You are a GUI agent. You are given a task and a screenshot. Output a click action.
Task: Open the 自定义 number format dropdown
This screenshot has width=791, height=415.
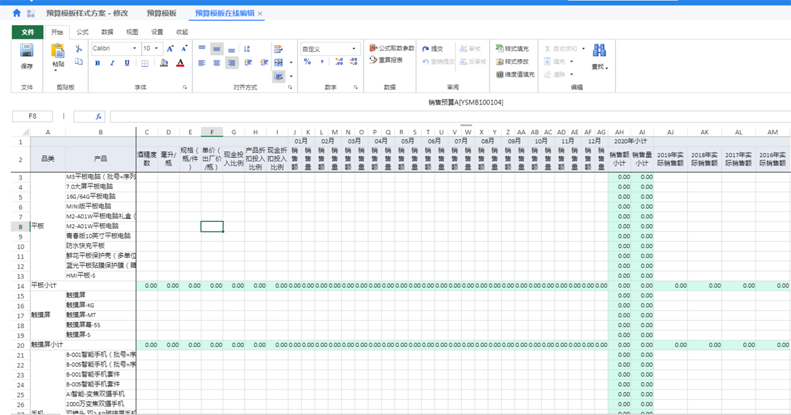click(329, 48)
